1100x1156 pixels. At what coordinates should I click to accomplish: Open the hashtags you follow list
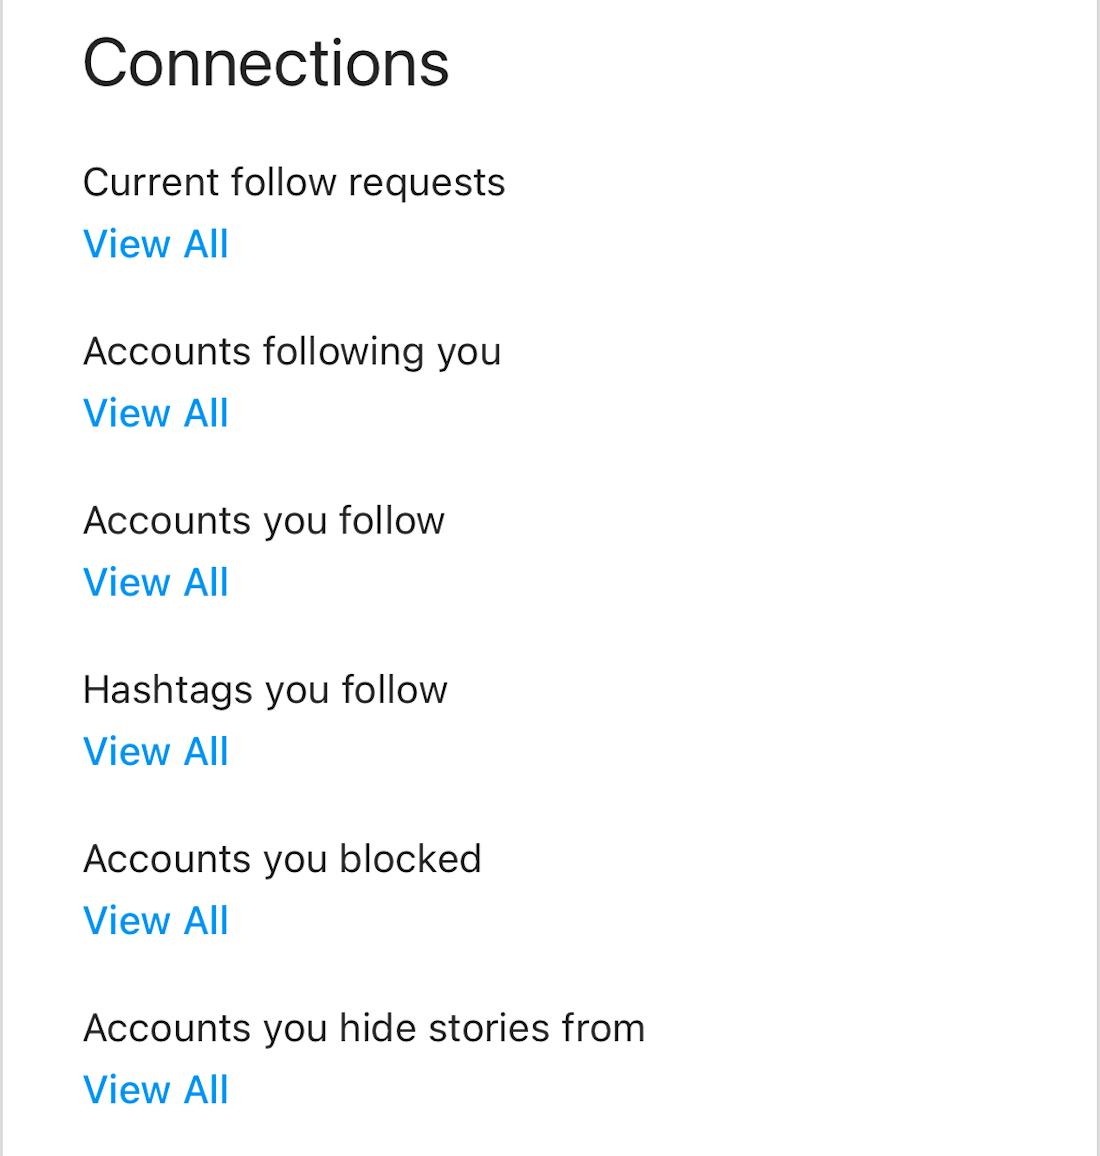click(x=156, y=751)
